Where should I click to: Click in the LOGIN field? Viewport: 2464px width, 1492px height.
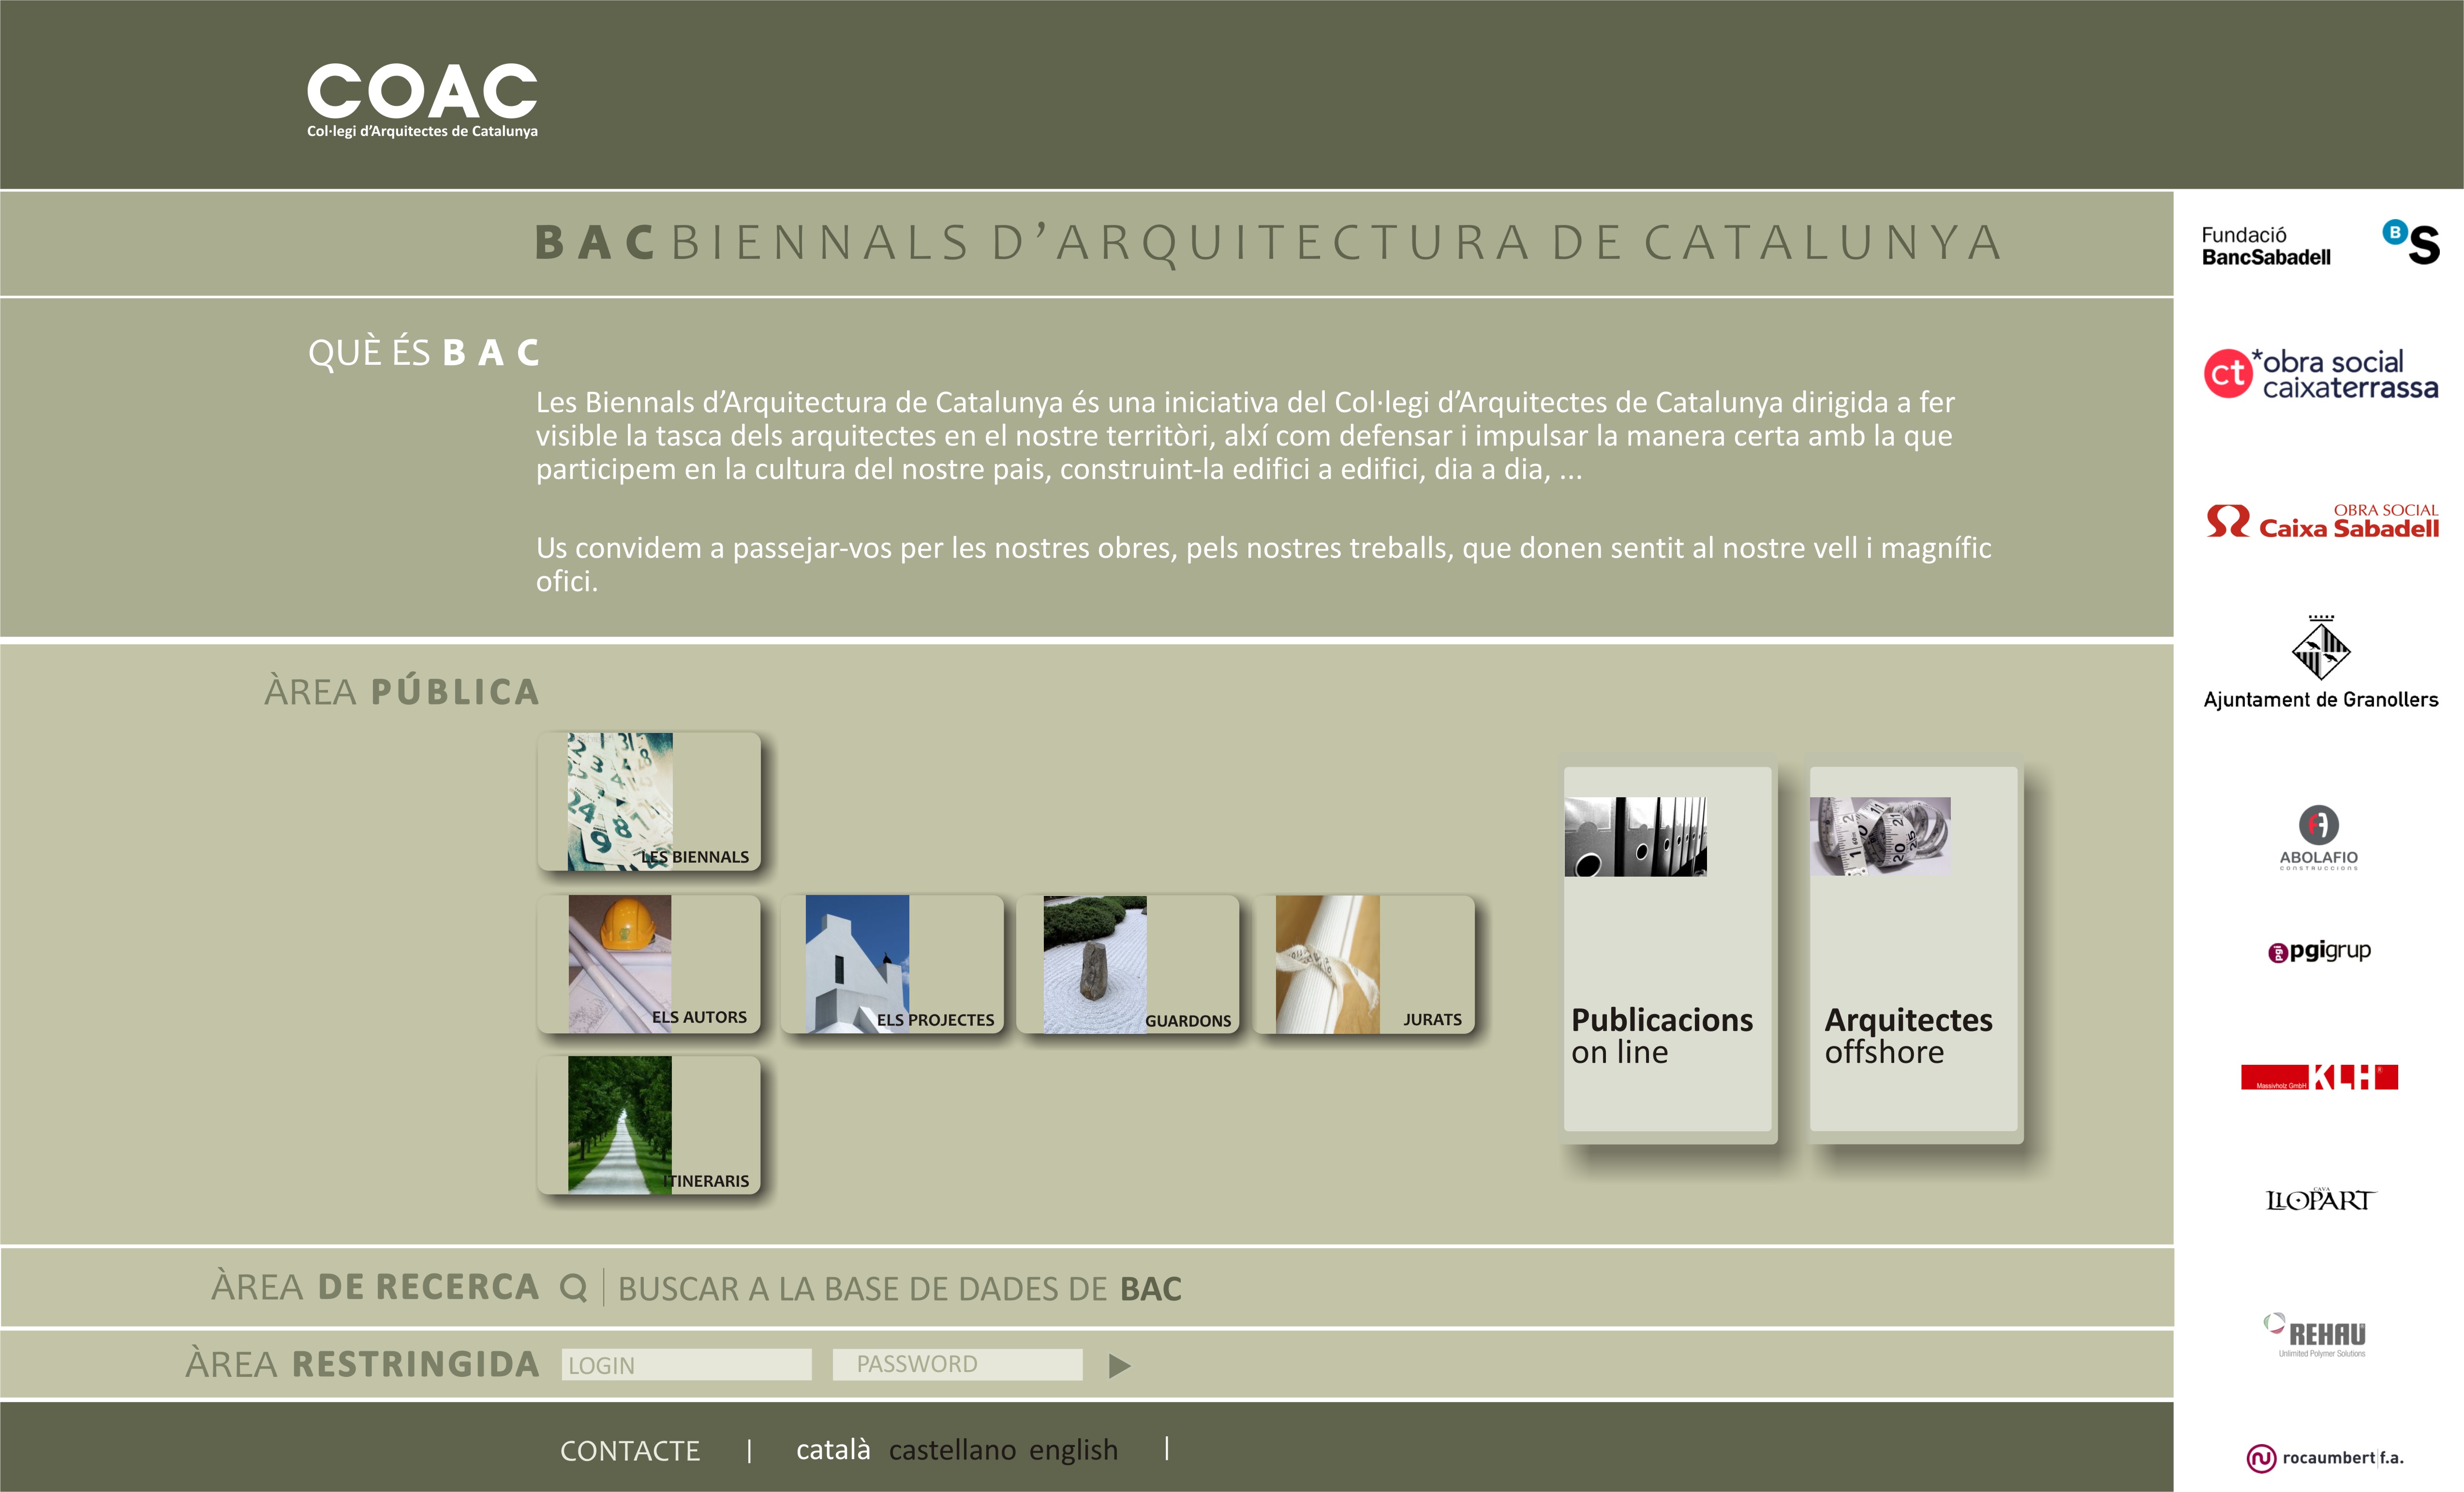686,1365
